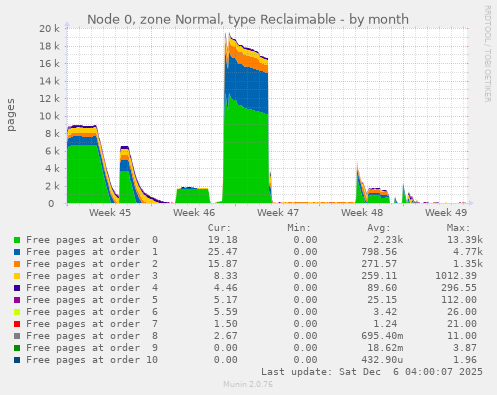This screenshot has height=395, width=497.
Task: Click 'Free pages at order 3' label
Action: pos(92,276)
